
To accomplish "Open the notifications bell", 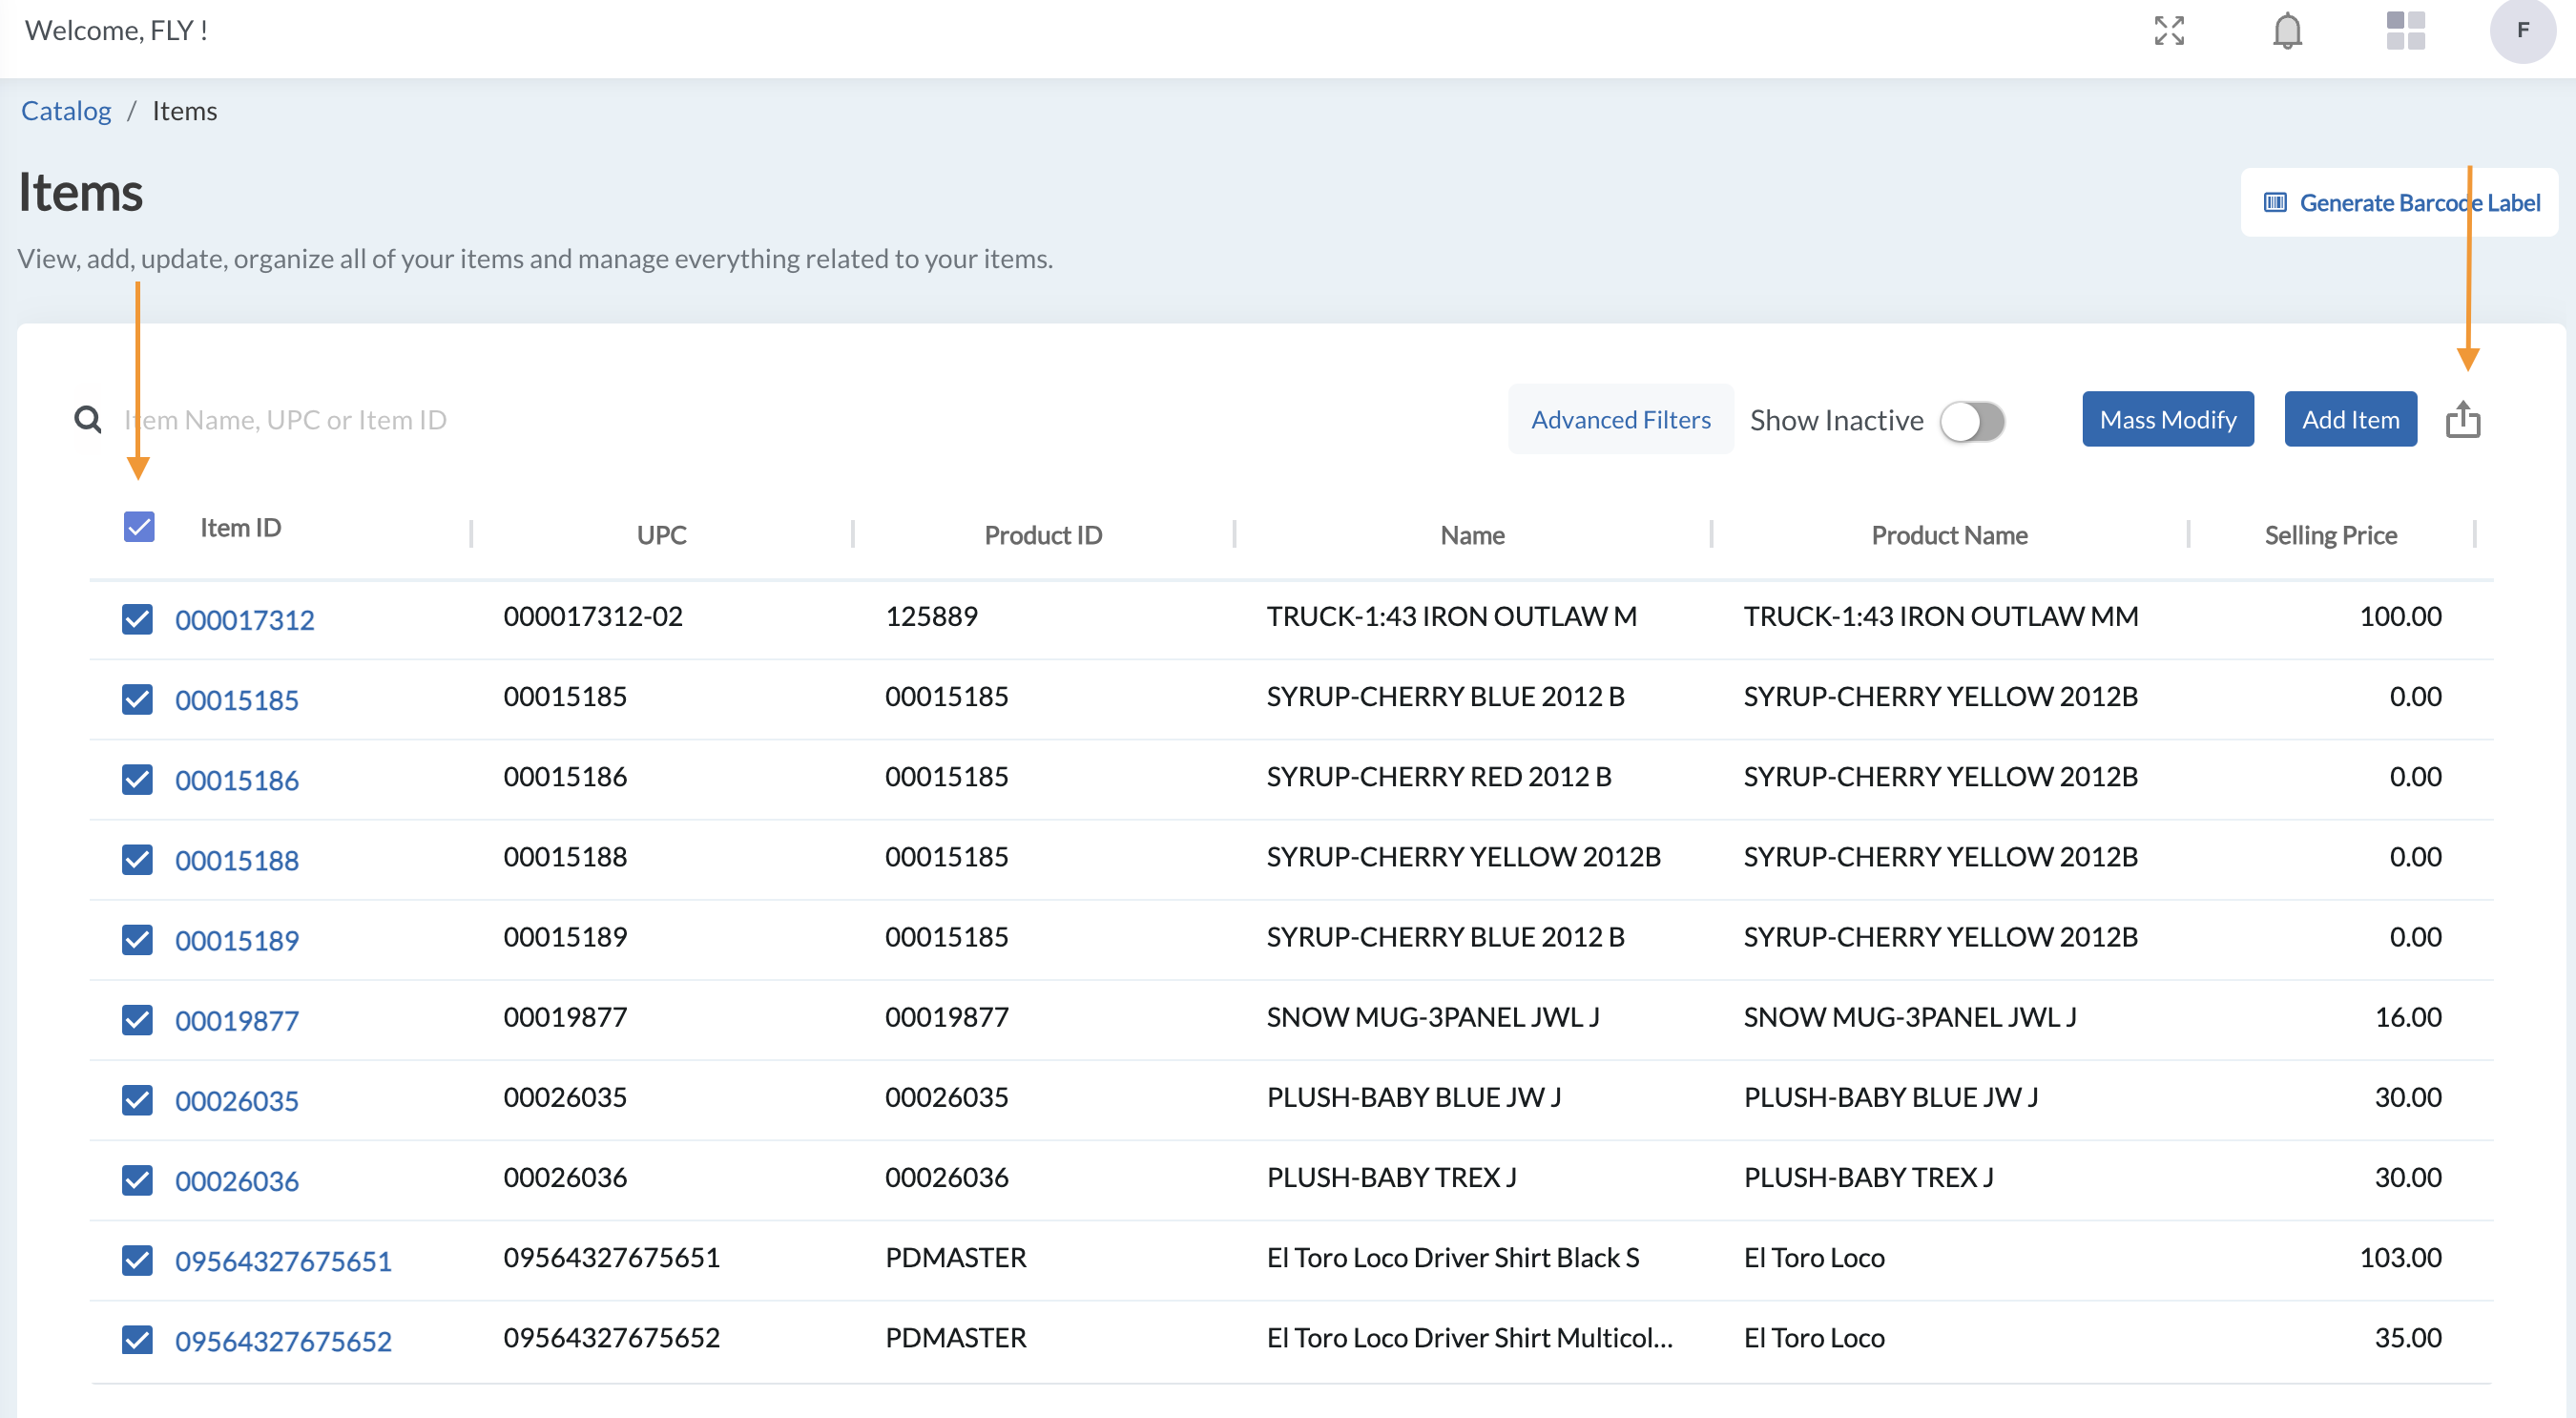I will [2287, 30].
